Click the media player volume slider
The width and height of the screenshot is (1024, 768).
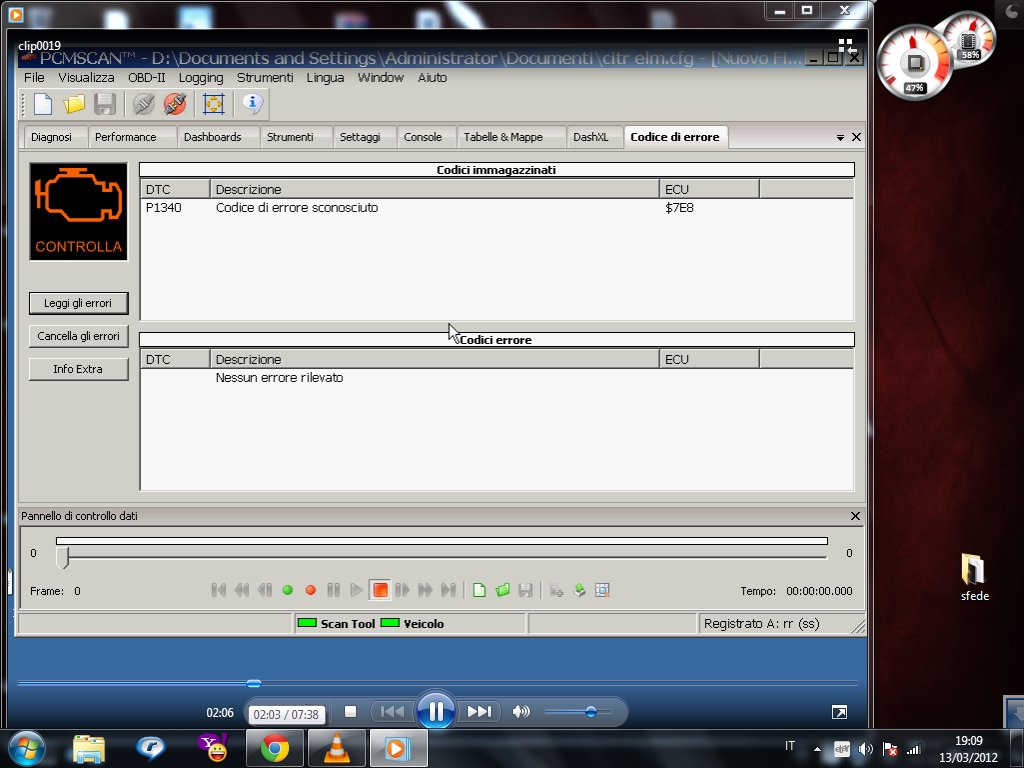point(578,712)
